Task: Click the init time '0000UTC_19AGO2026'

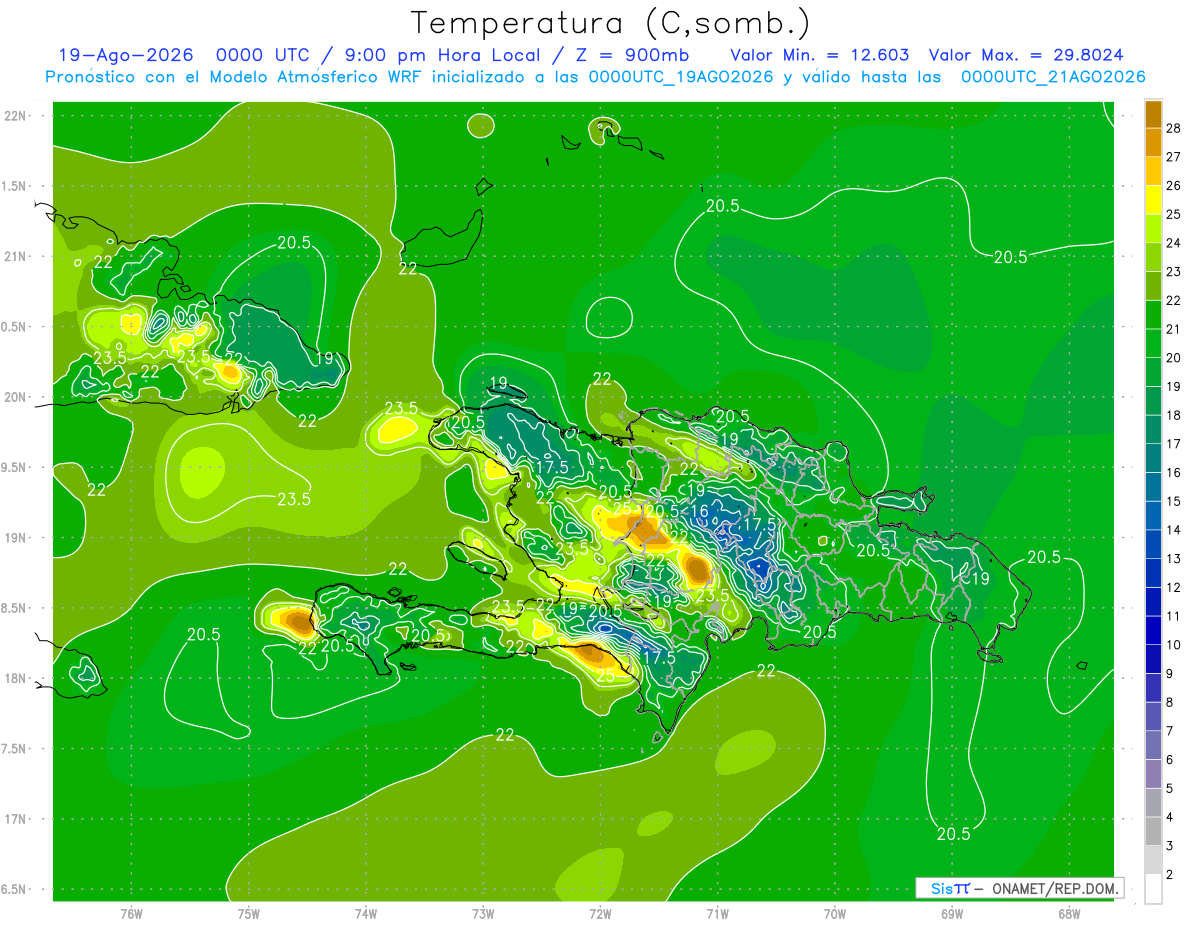Action: 681,77
